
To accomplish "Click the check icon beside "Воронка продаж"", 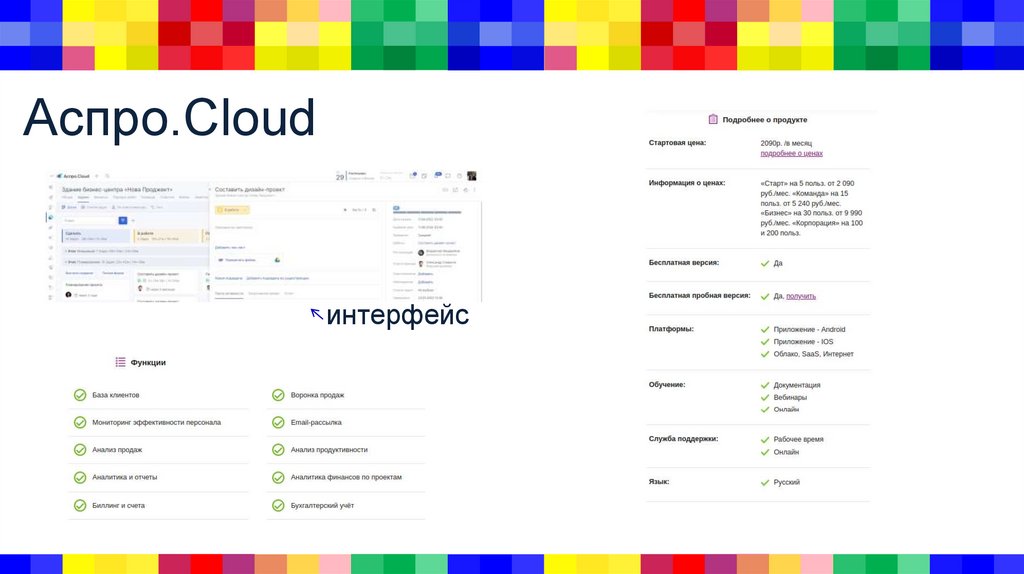I will click(x=278, y=395).
